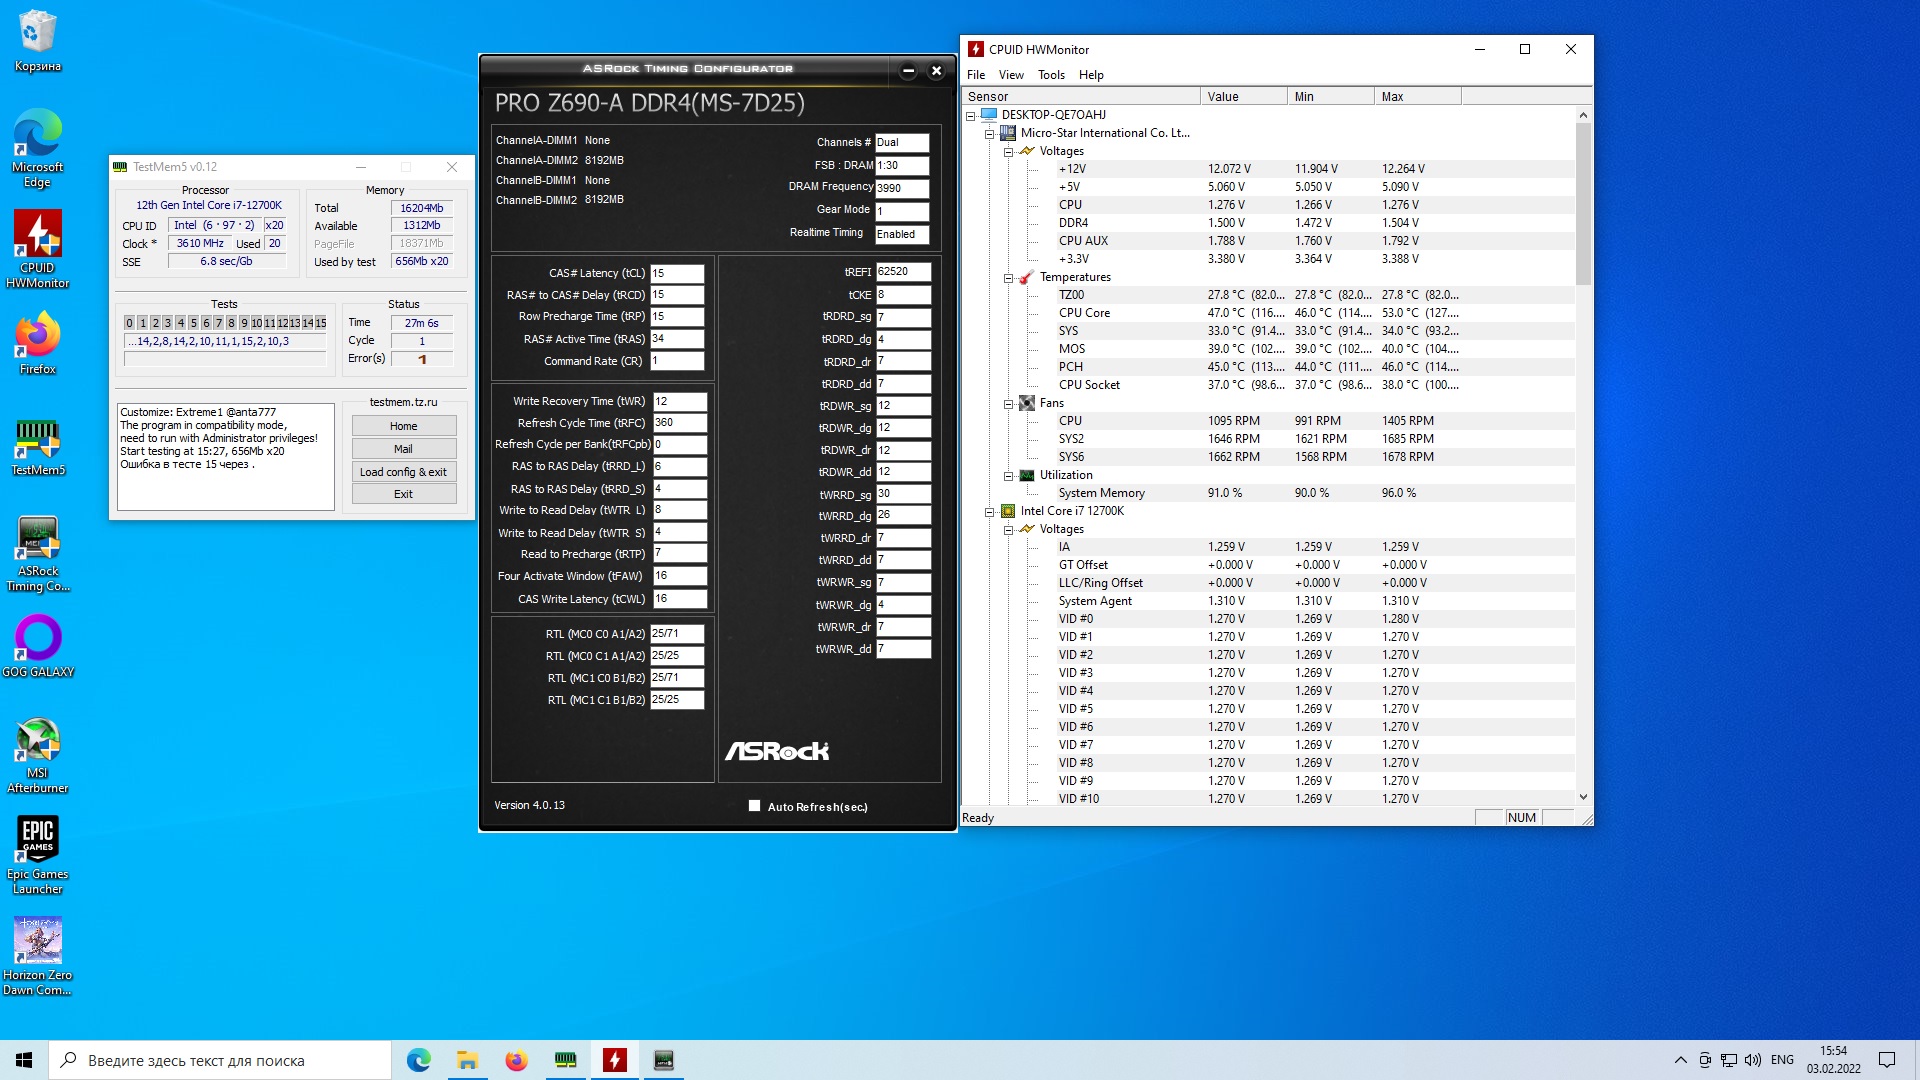Collapse the Temperatures tree node
The image size is (1920, 1080).
1008,278
